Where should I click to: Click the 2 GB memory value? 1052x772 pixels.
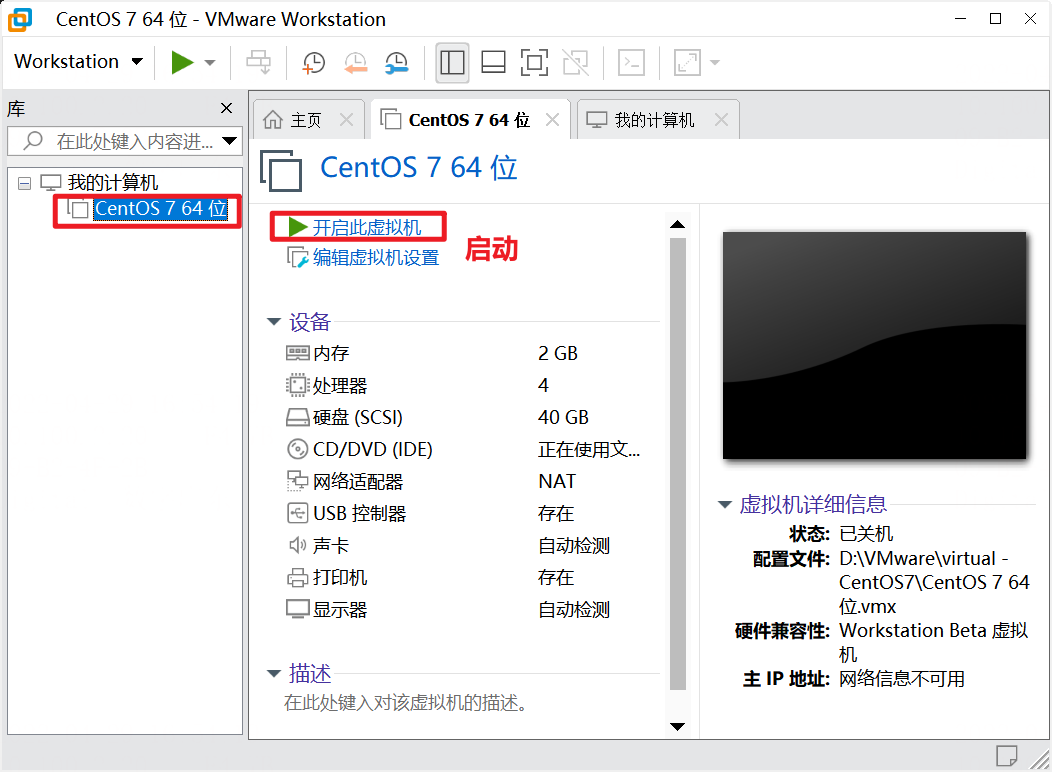tap(558, 353)
